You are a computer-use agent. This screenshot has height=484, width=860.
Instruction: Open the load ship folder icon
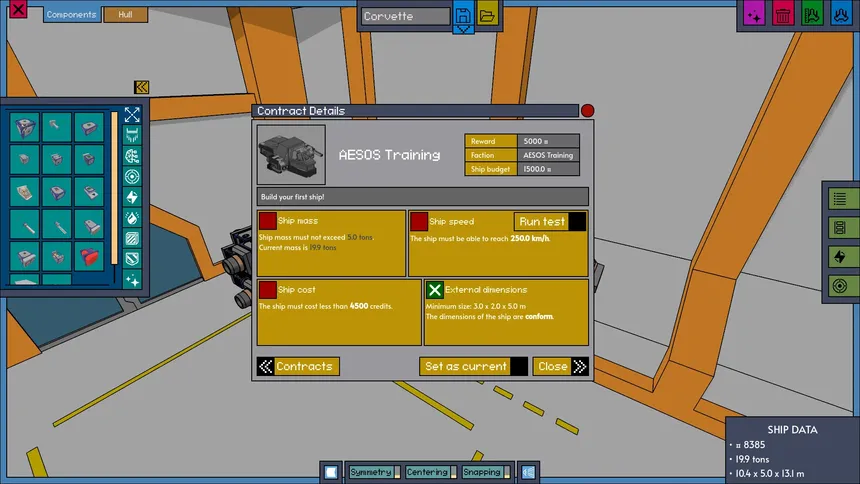pos(487,15)
